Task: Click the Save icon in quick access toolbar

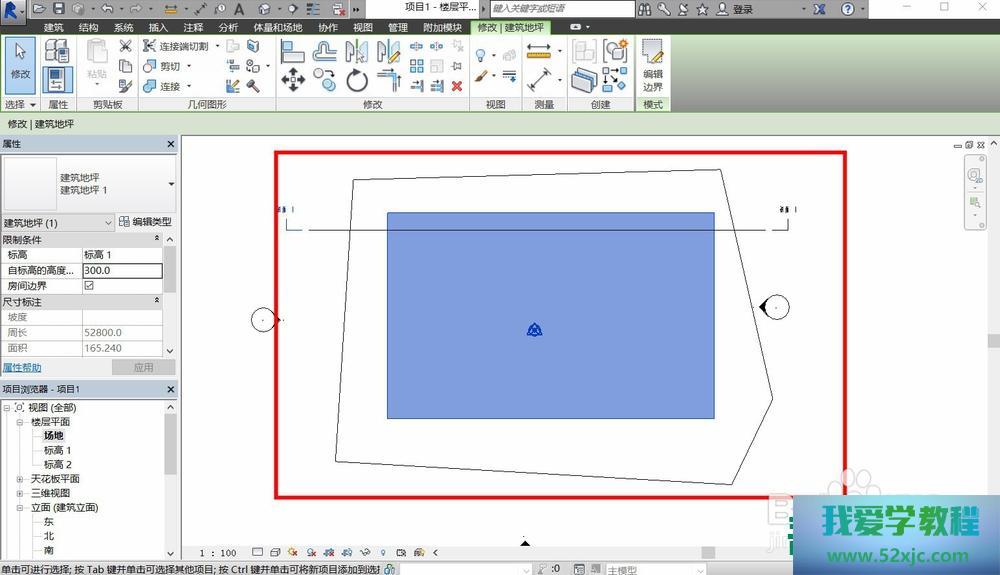Action: point(58,9)
